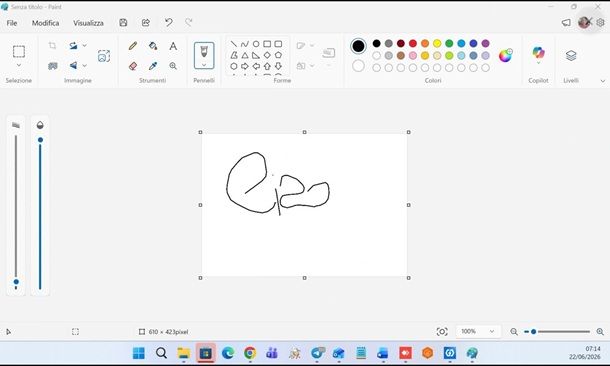Open the Layers (Livelli) panel icon

[571, 56]
